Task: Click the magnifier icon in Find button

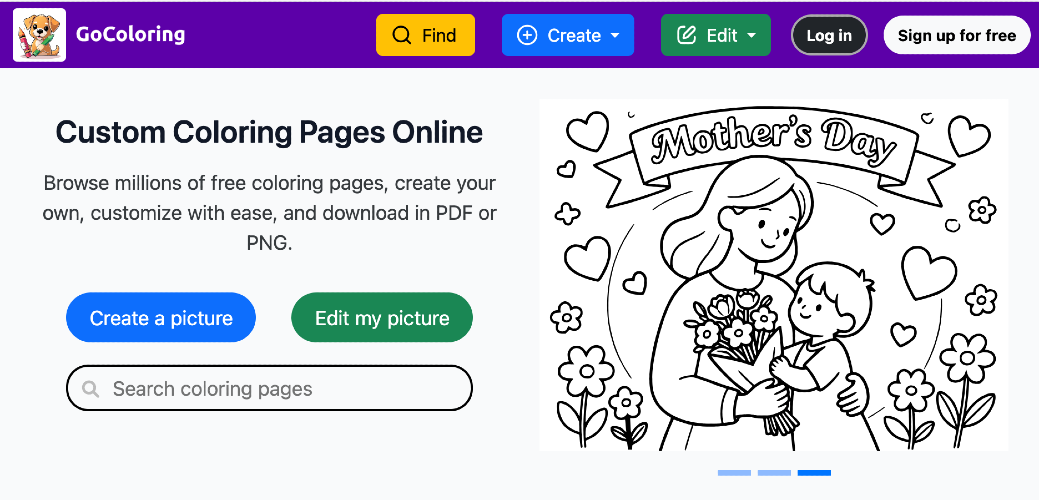Action: click(x=402, y=35)
